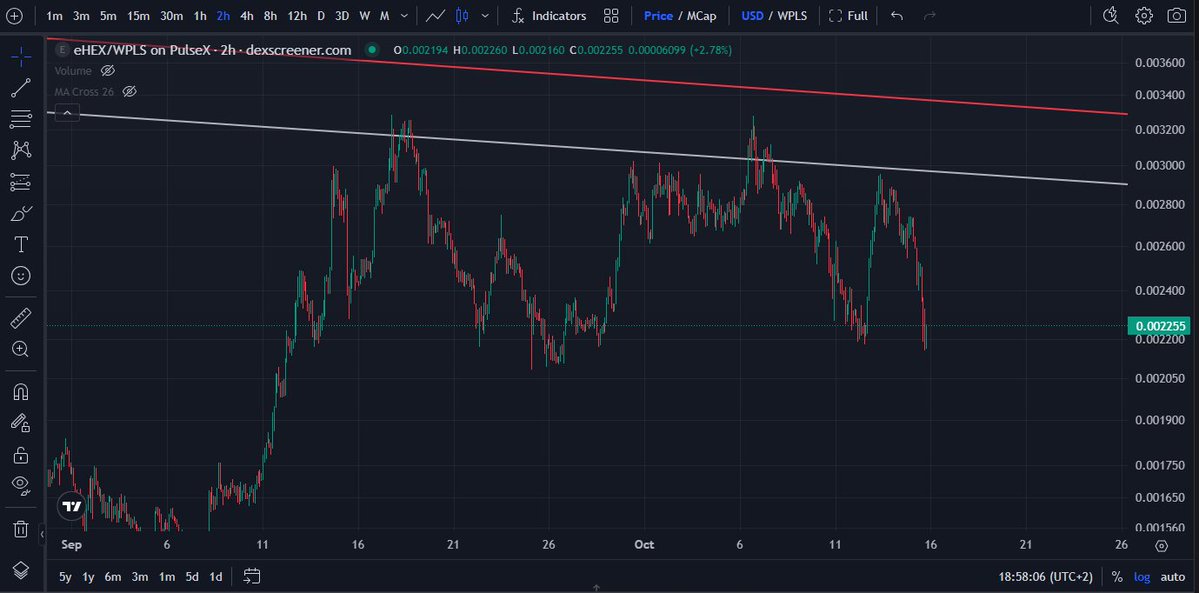Viewport: 1199px width, 593px height.
Task: Activate the zoom in tool
Action: pyautogui.click(x=21, y=349)
